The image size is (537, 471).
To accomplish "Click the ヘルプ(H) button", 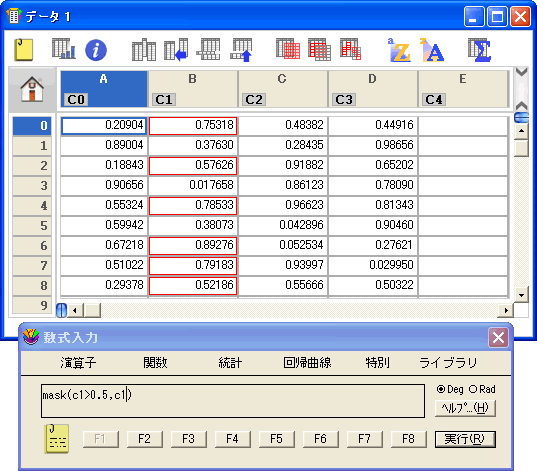I will pyautogui.click(x=465, y=408).
